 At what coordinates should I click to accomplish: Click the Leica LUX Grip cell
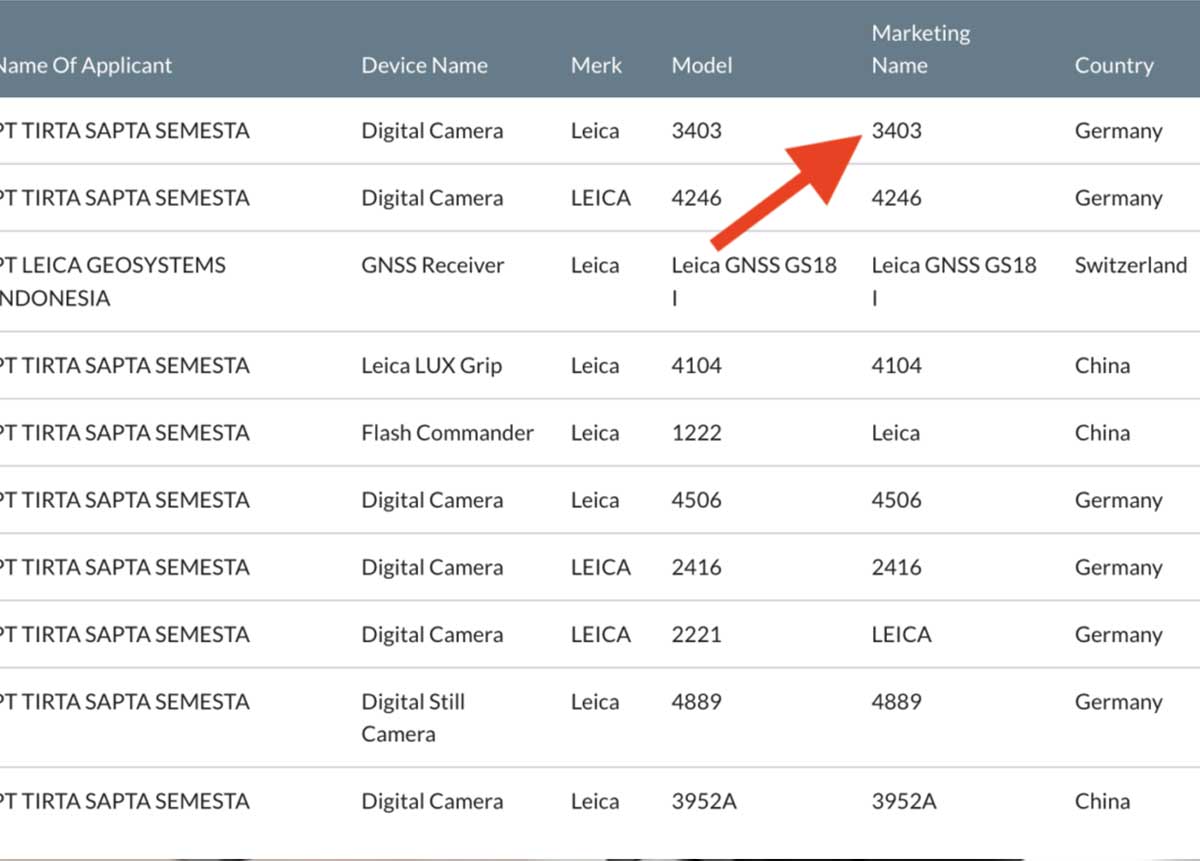431,366
